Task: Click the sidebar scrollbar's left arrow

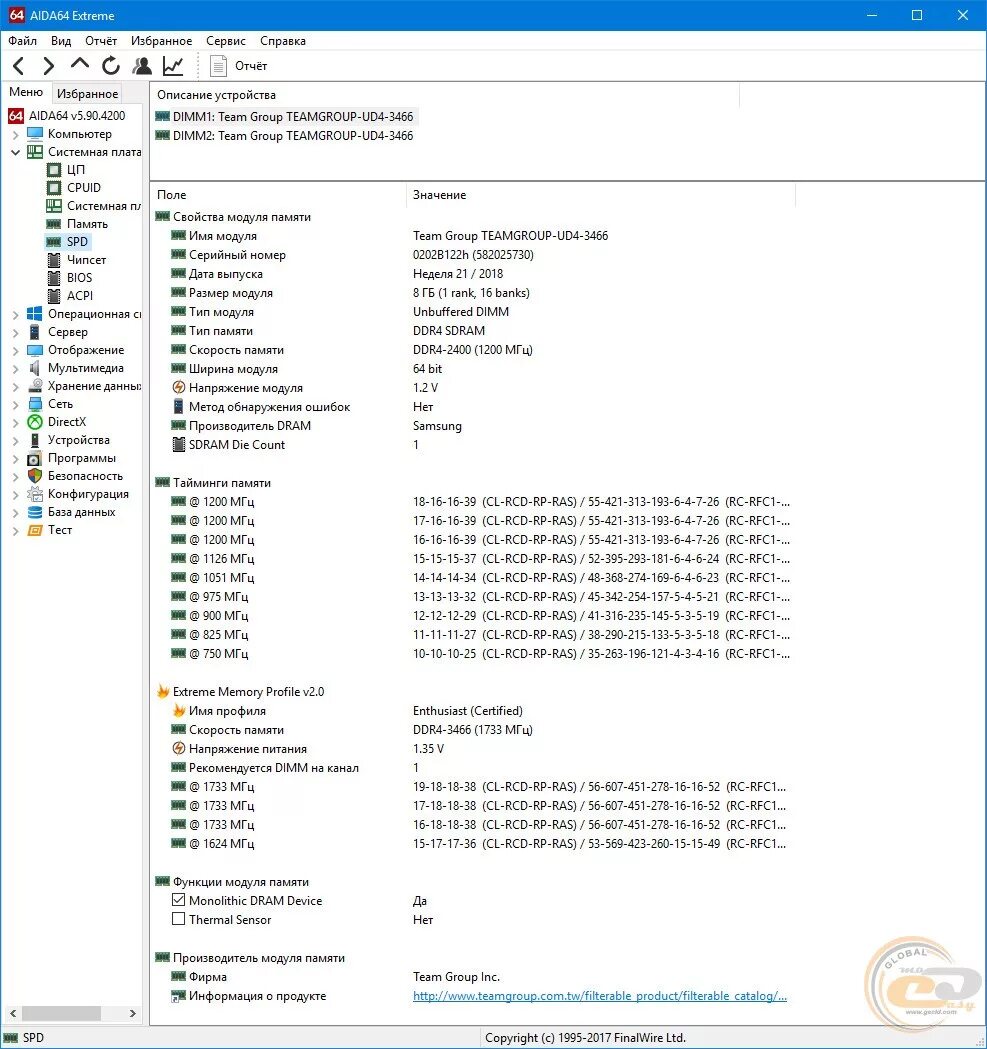Action: click(13, 1013)
